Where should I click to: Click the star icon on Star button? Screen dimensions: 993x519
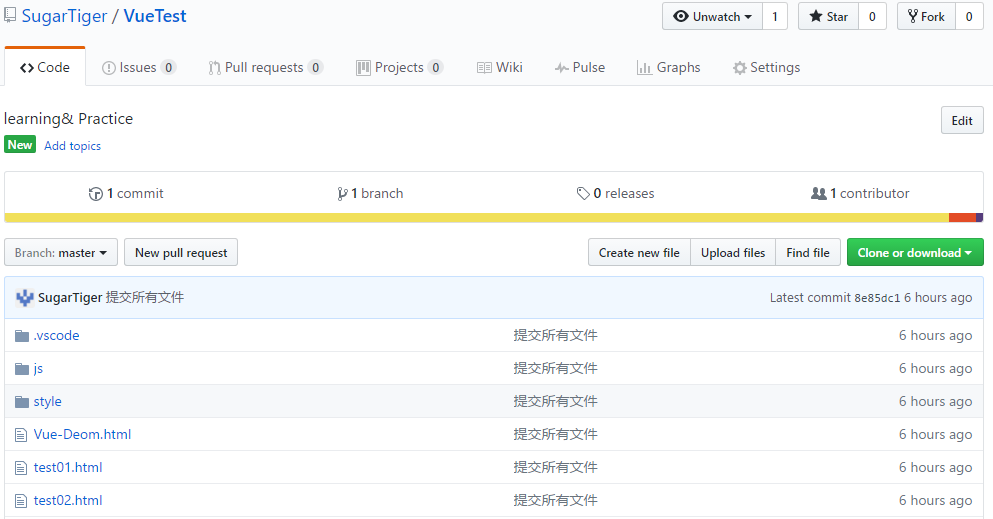(816, 16)
